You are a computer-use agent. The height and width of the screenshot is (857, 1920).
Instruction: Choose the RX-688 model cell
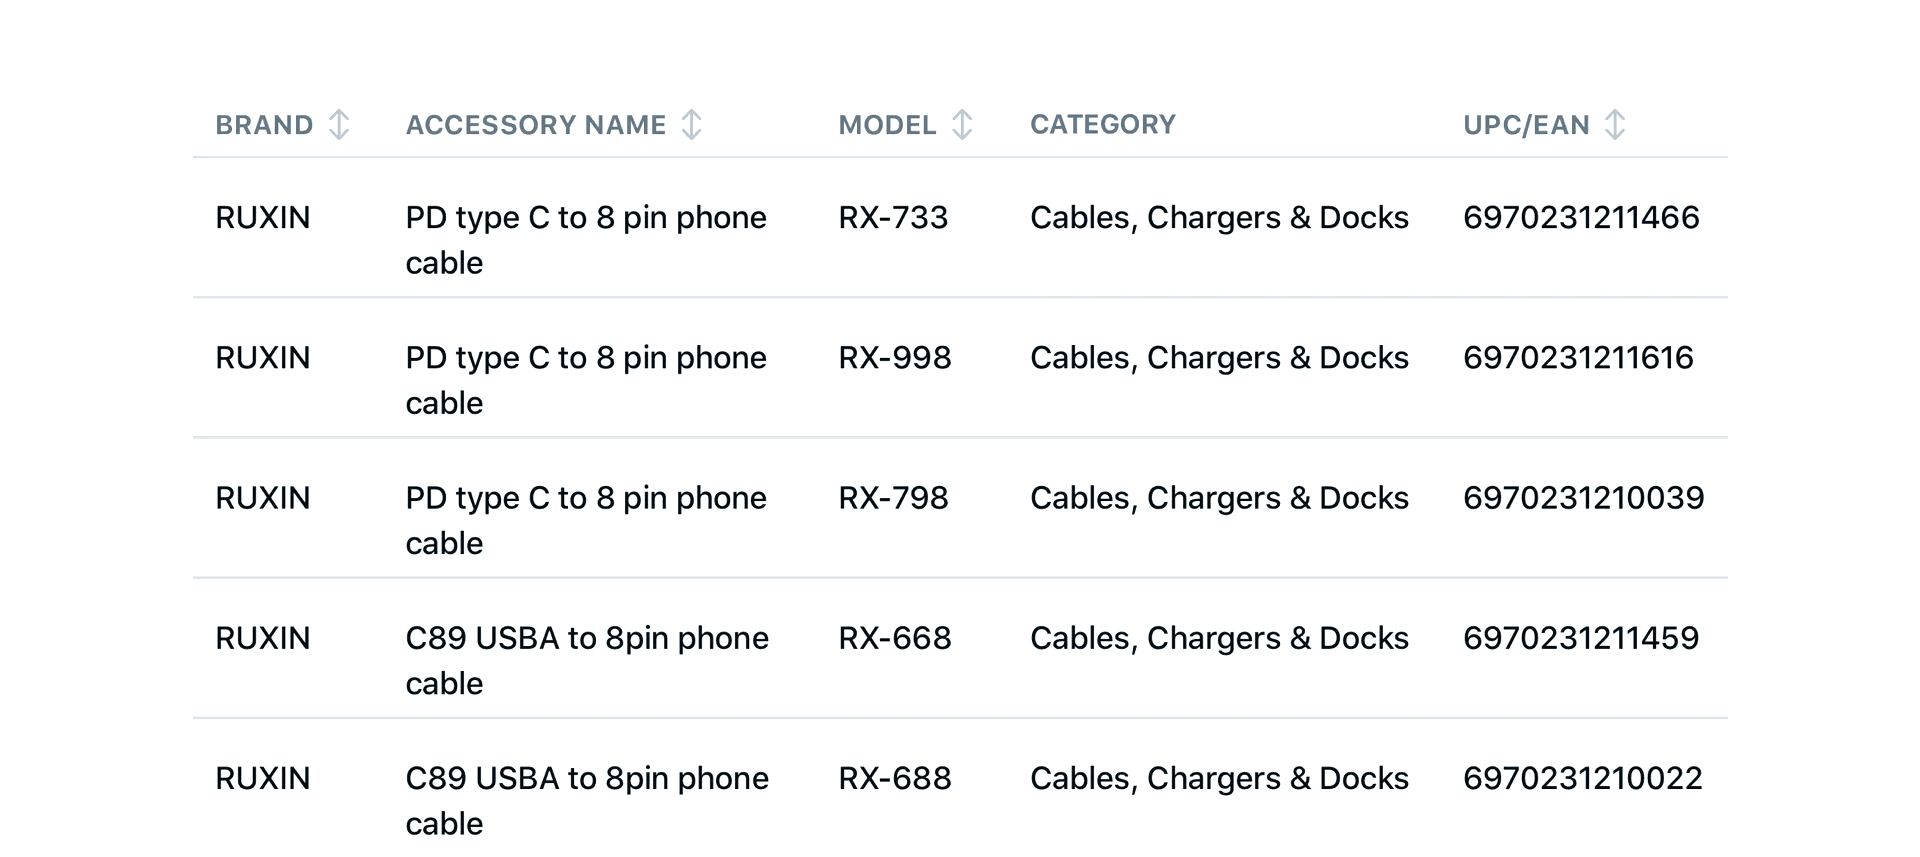(x=895, y=778)
